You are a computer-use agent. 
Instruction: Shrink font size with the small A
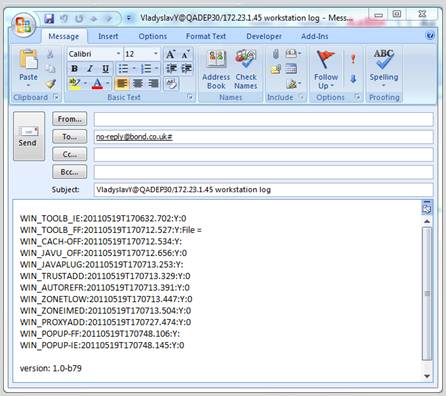[186, 54]
